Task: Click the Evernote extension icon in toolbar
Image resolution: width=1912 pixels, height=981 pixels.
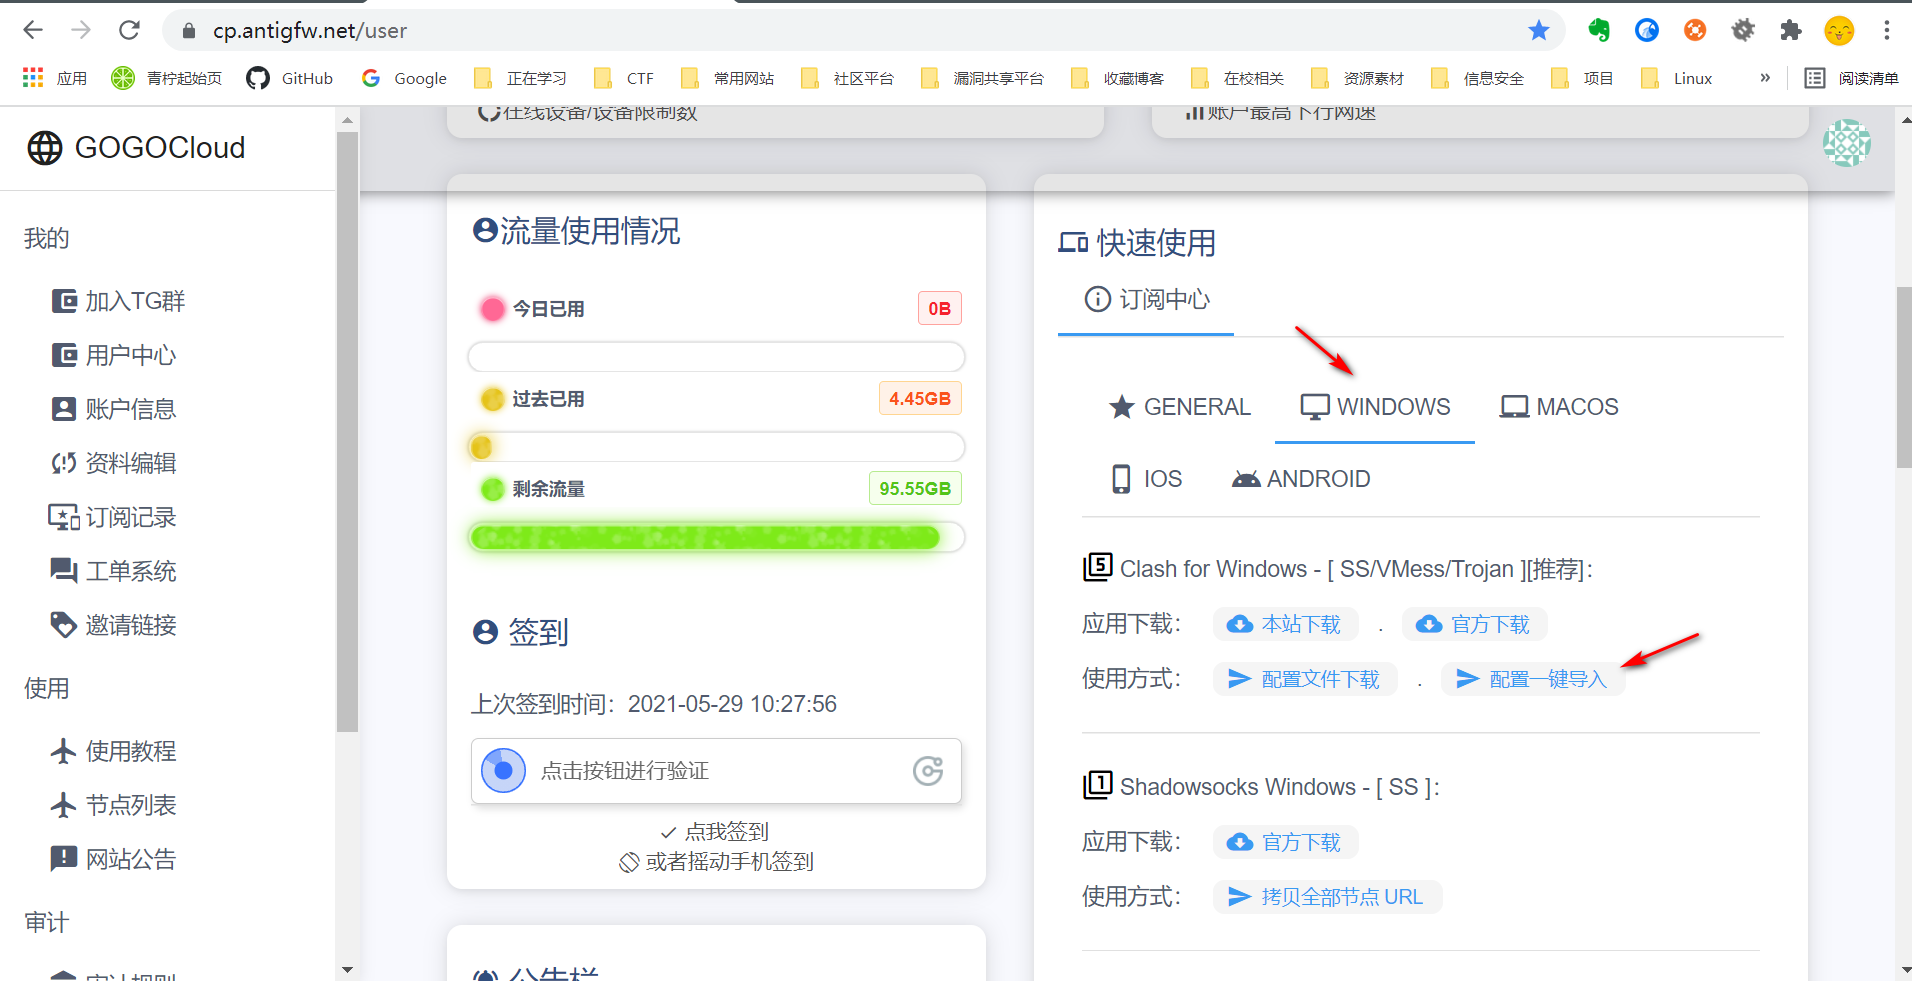Action: [1598, 30]
